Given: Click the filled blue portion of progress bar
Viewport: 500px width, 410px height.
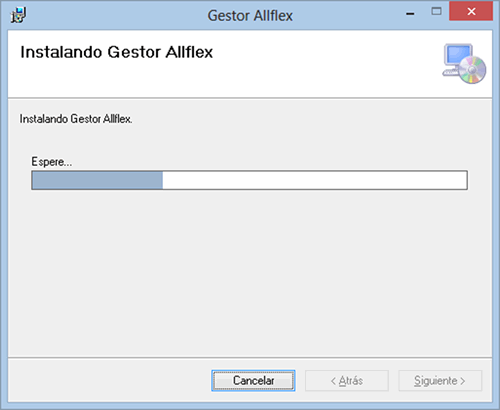Looking at the screenshot, I should pos(97,180).
